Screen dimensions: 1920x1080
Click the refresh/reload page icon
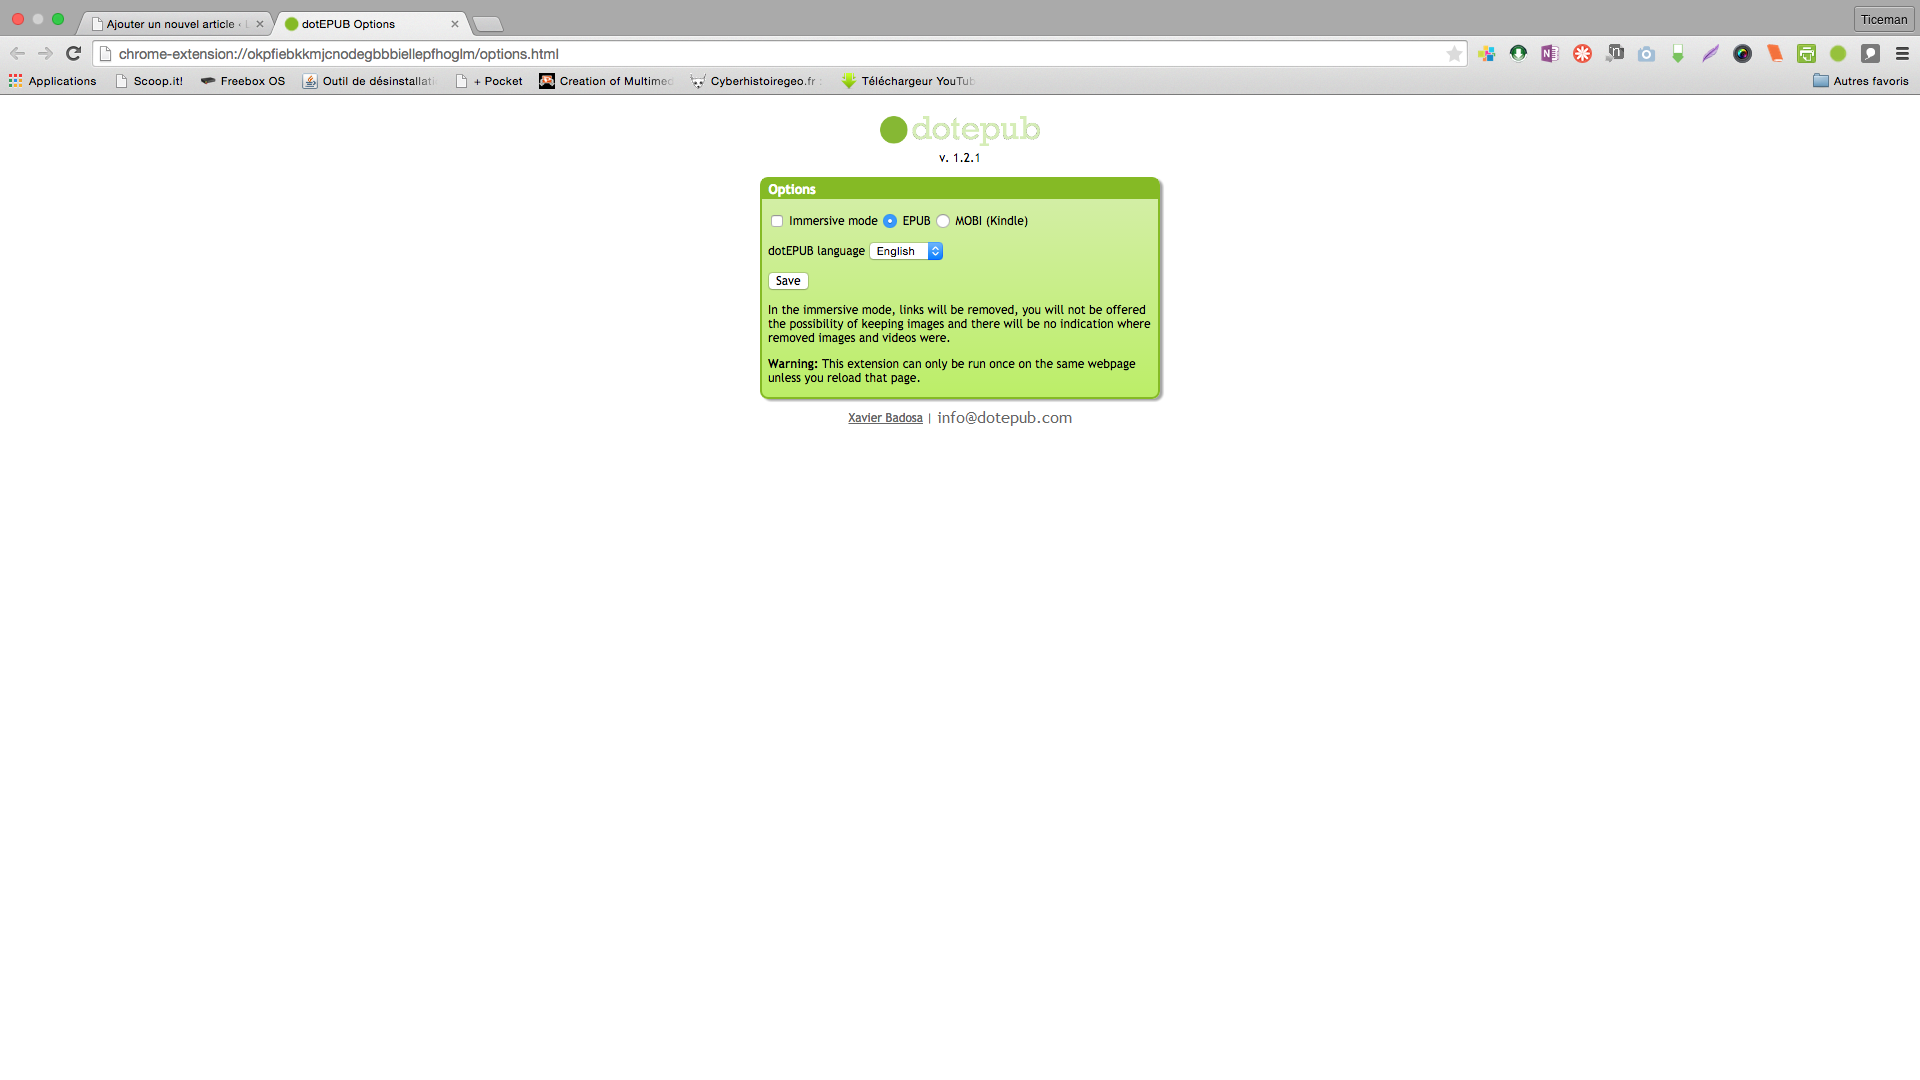coord(75,54)
